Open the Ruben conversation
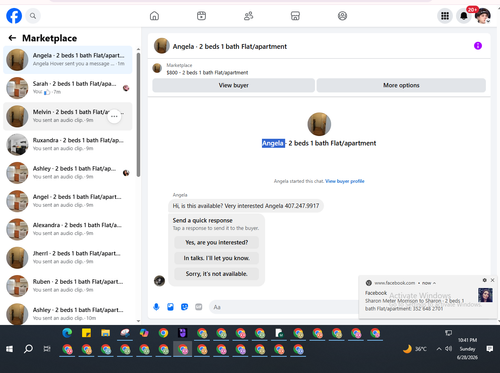This screenshot has width=500, height=373. pyautogui.click(x=68, y=286)
